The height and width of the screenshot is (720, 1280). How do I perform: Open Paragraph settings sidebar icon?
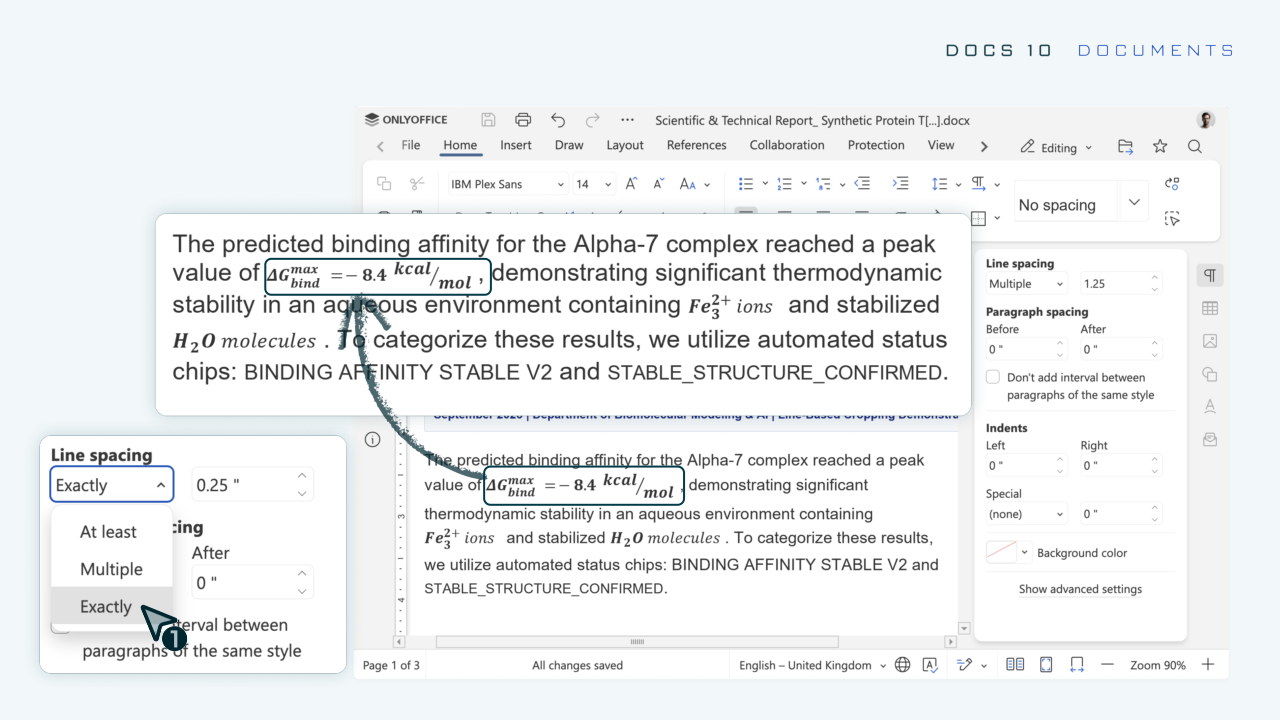[1210, 276]
